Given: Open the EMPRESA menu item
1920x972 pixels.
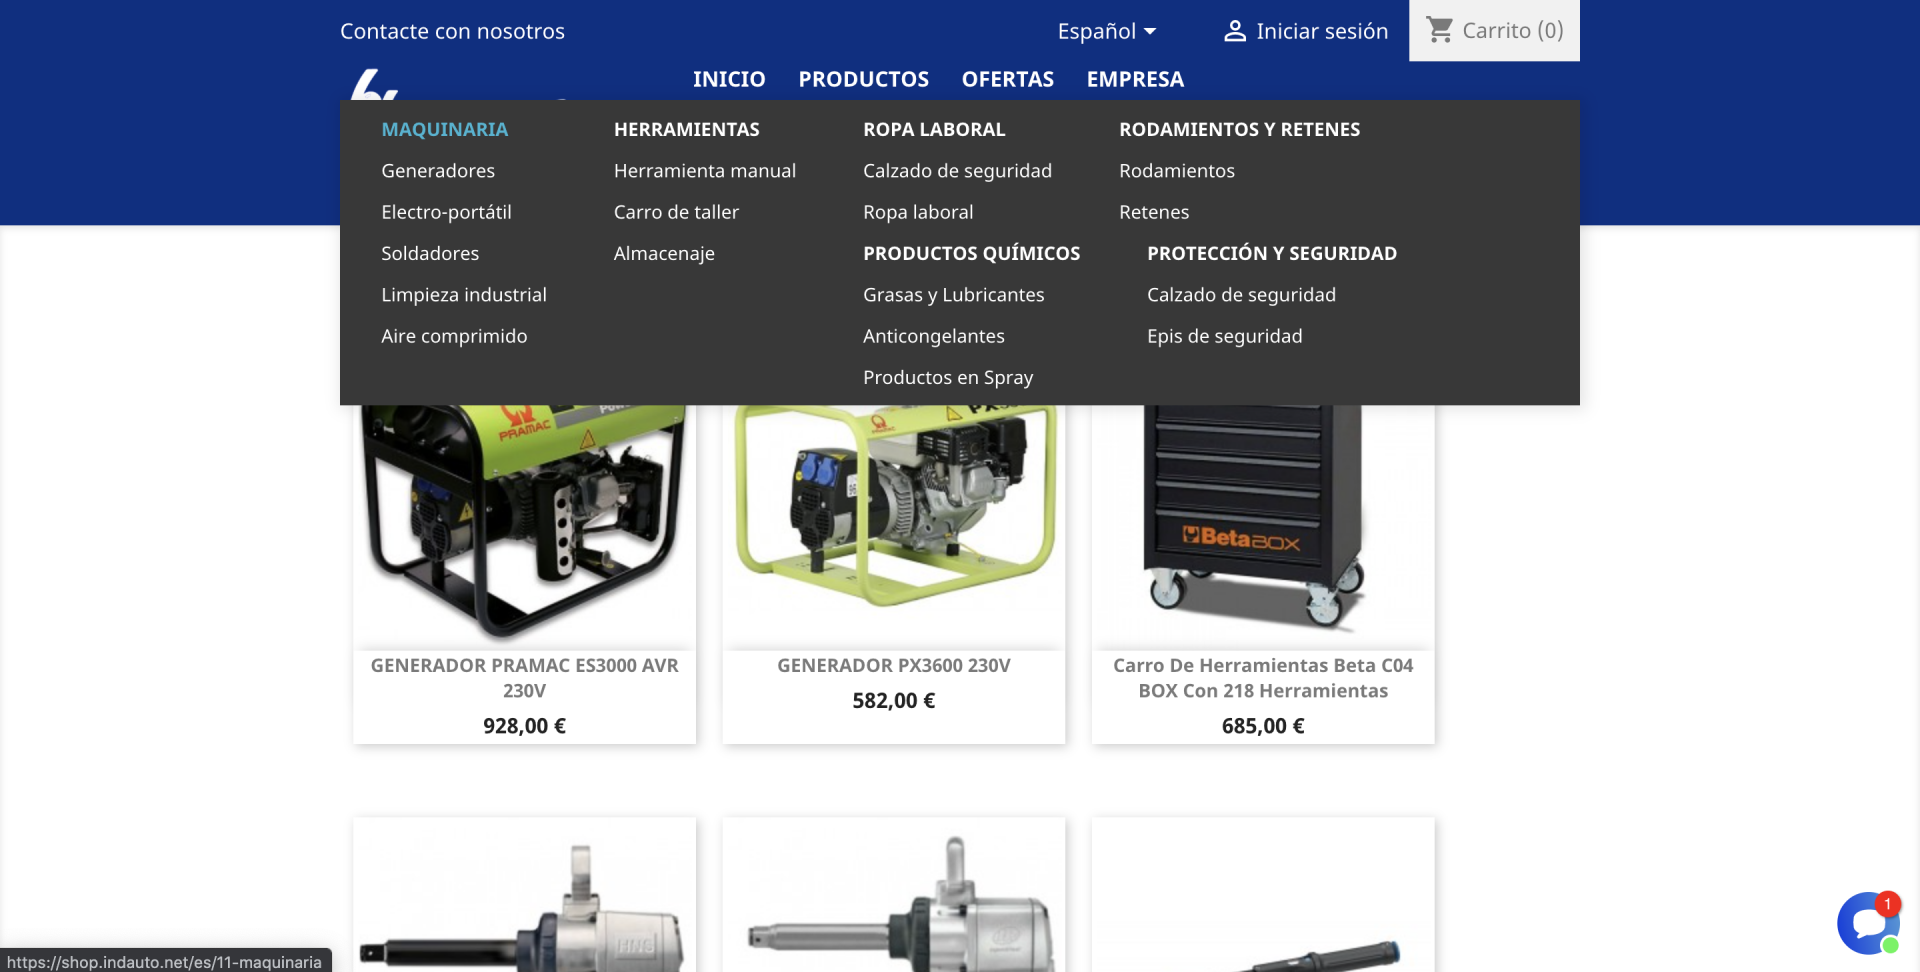Looking at the screenshot, I should [1135, 79].
